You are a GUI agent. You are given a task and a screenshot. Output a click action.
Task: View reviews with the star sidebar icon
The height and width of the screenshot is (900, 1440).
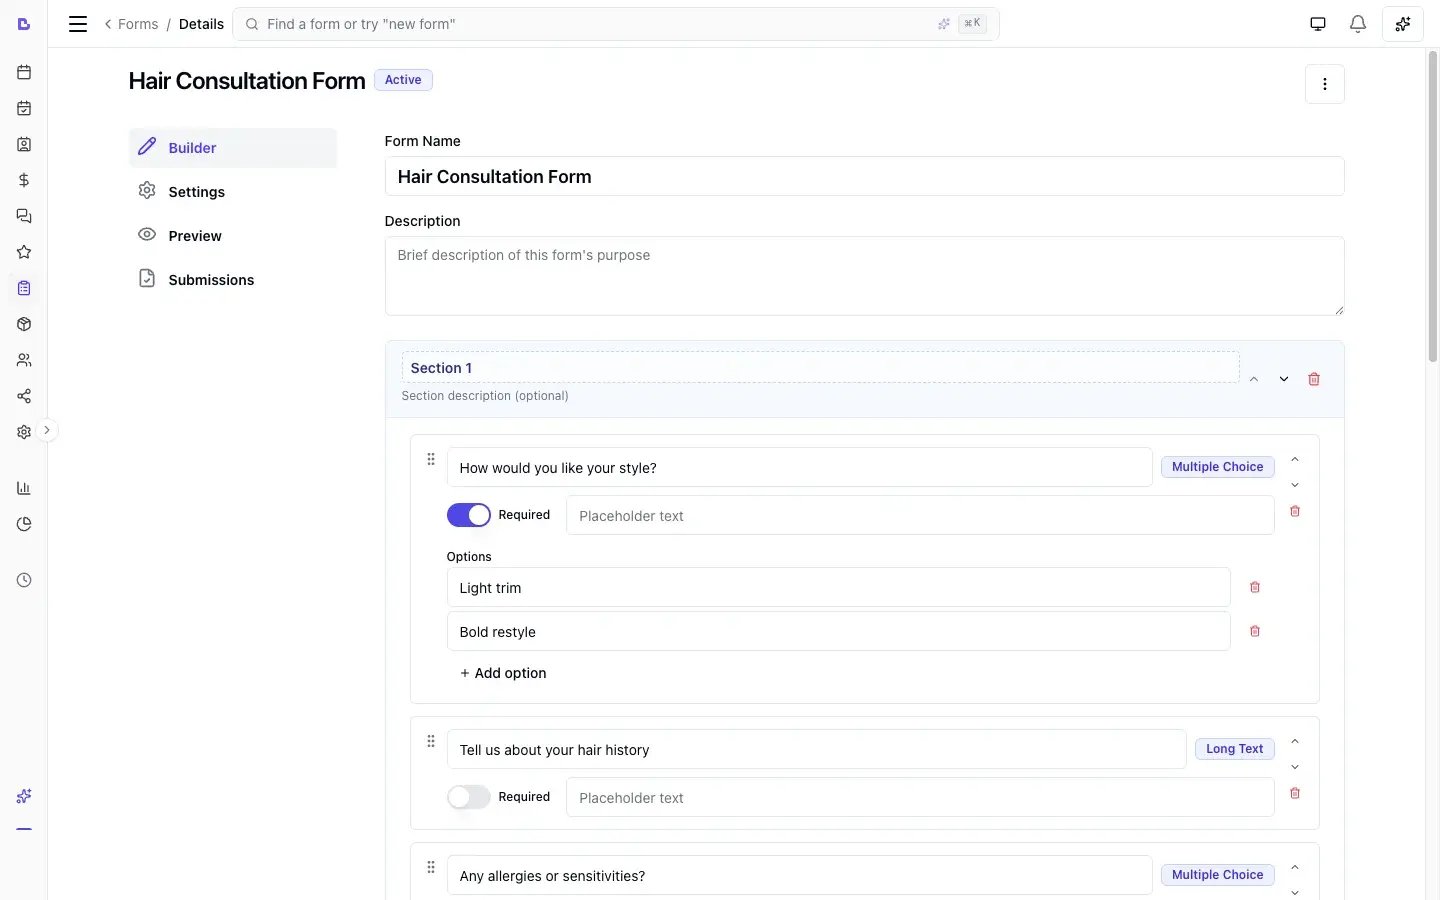coord(24,252)
